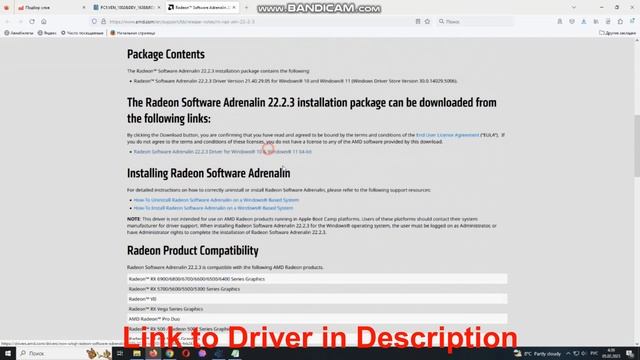The image size is (640, 360).
Task: Open the downloads toolbar icon
Action: (584, 21)
